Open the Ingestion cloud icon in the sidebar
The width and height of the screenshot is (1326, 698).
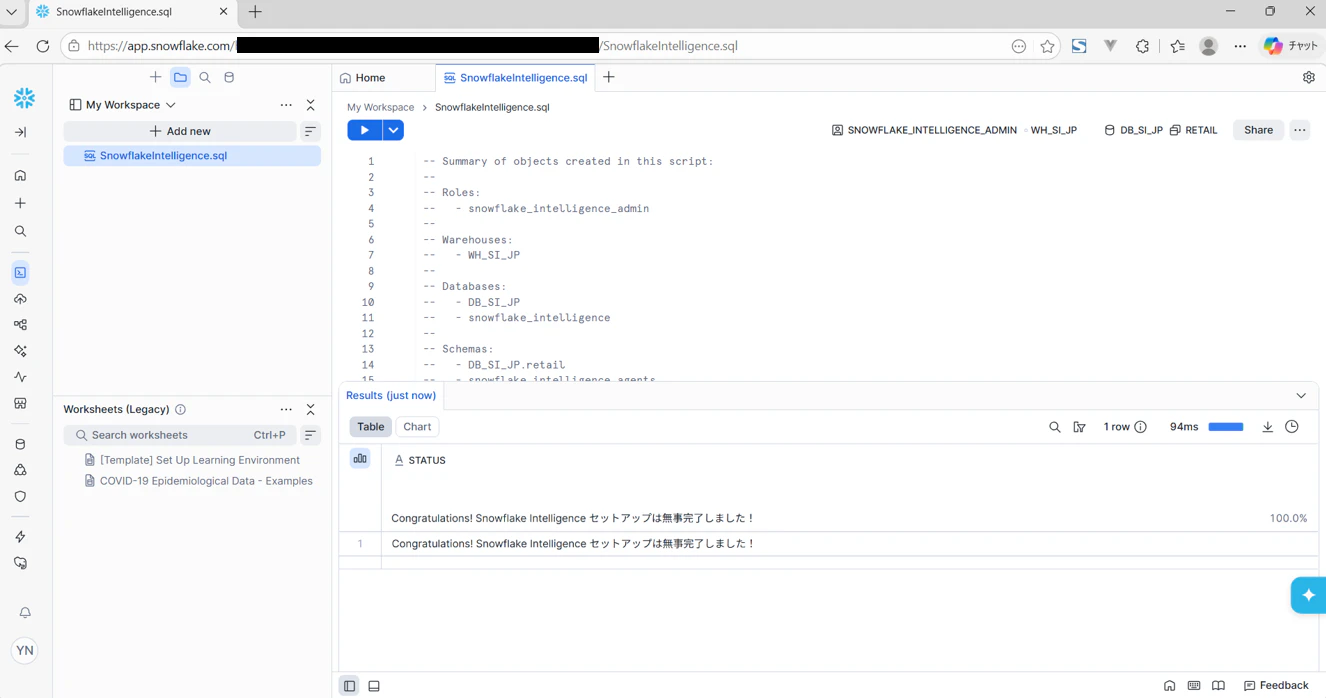pyautogui.click(x=20, y=299)
